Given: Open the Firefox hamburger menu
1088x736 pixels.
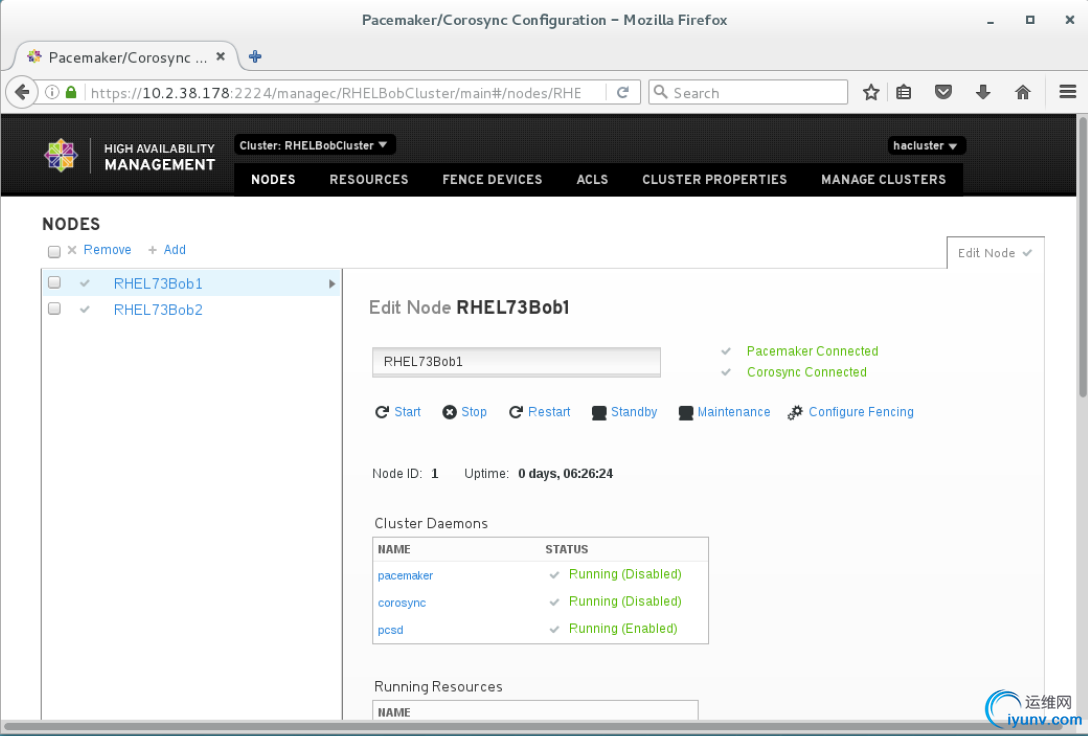Looking at the screenshot, I should click(1068, 92).
